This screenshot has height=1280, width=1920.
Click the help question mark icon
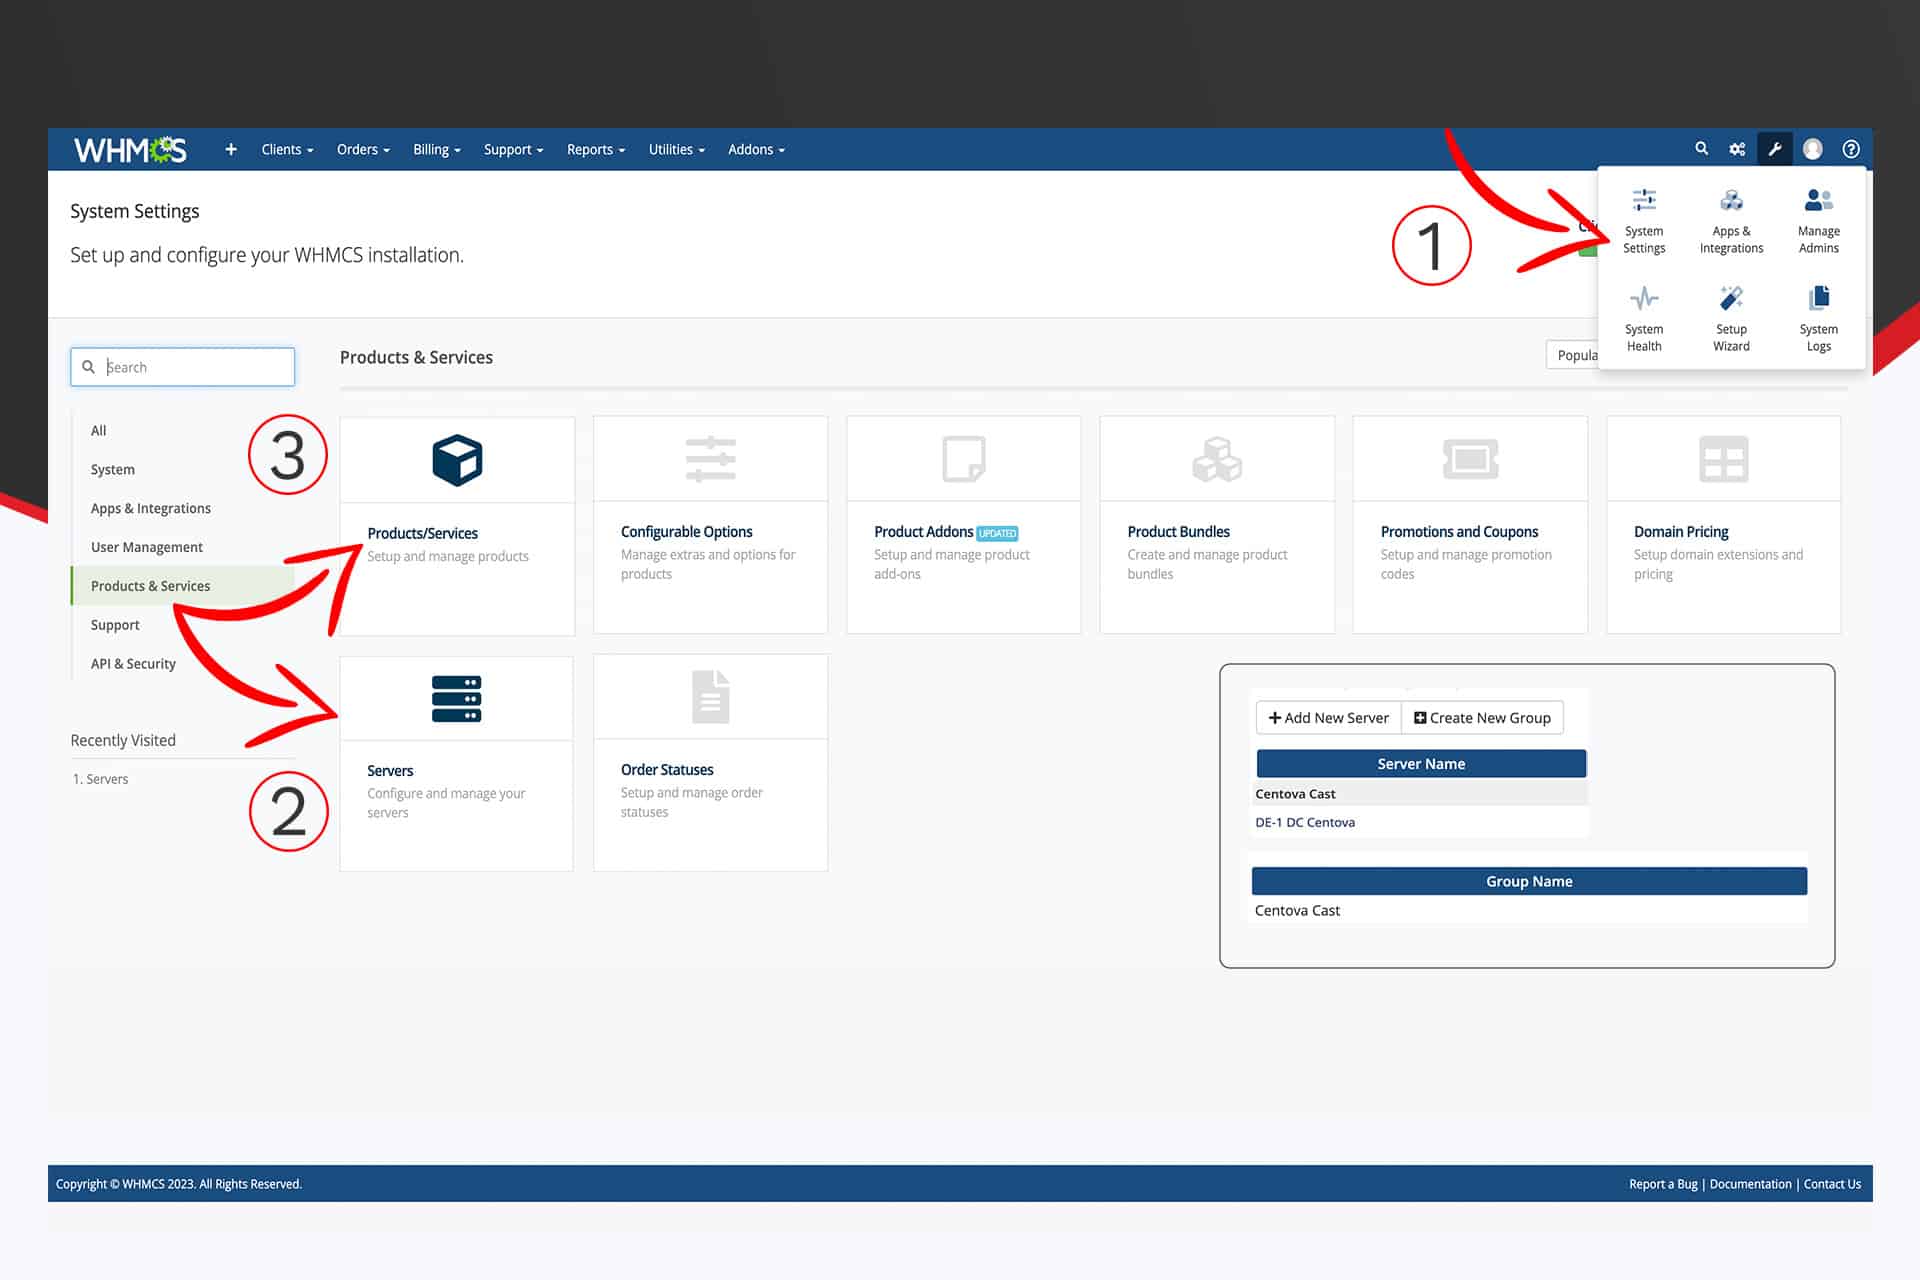click(x=1851, y=149)
